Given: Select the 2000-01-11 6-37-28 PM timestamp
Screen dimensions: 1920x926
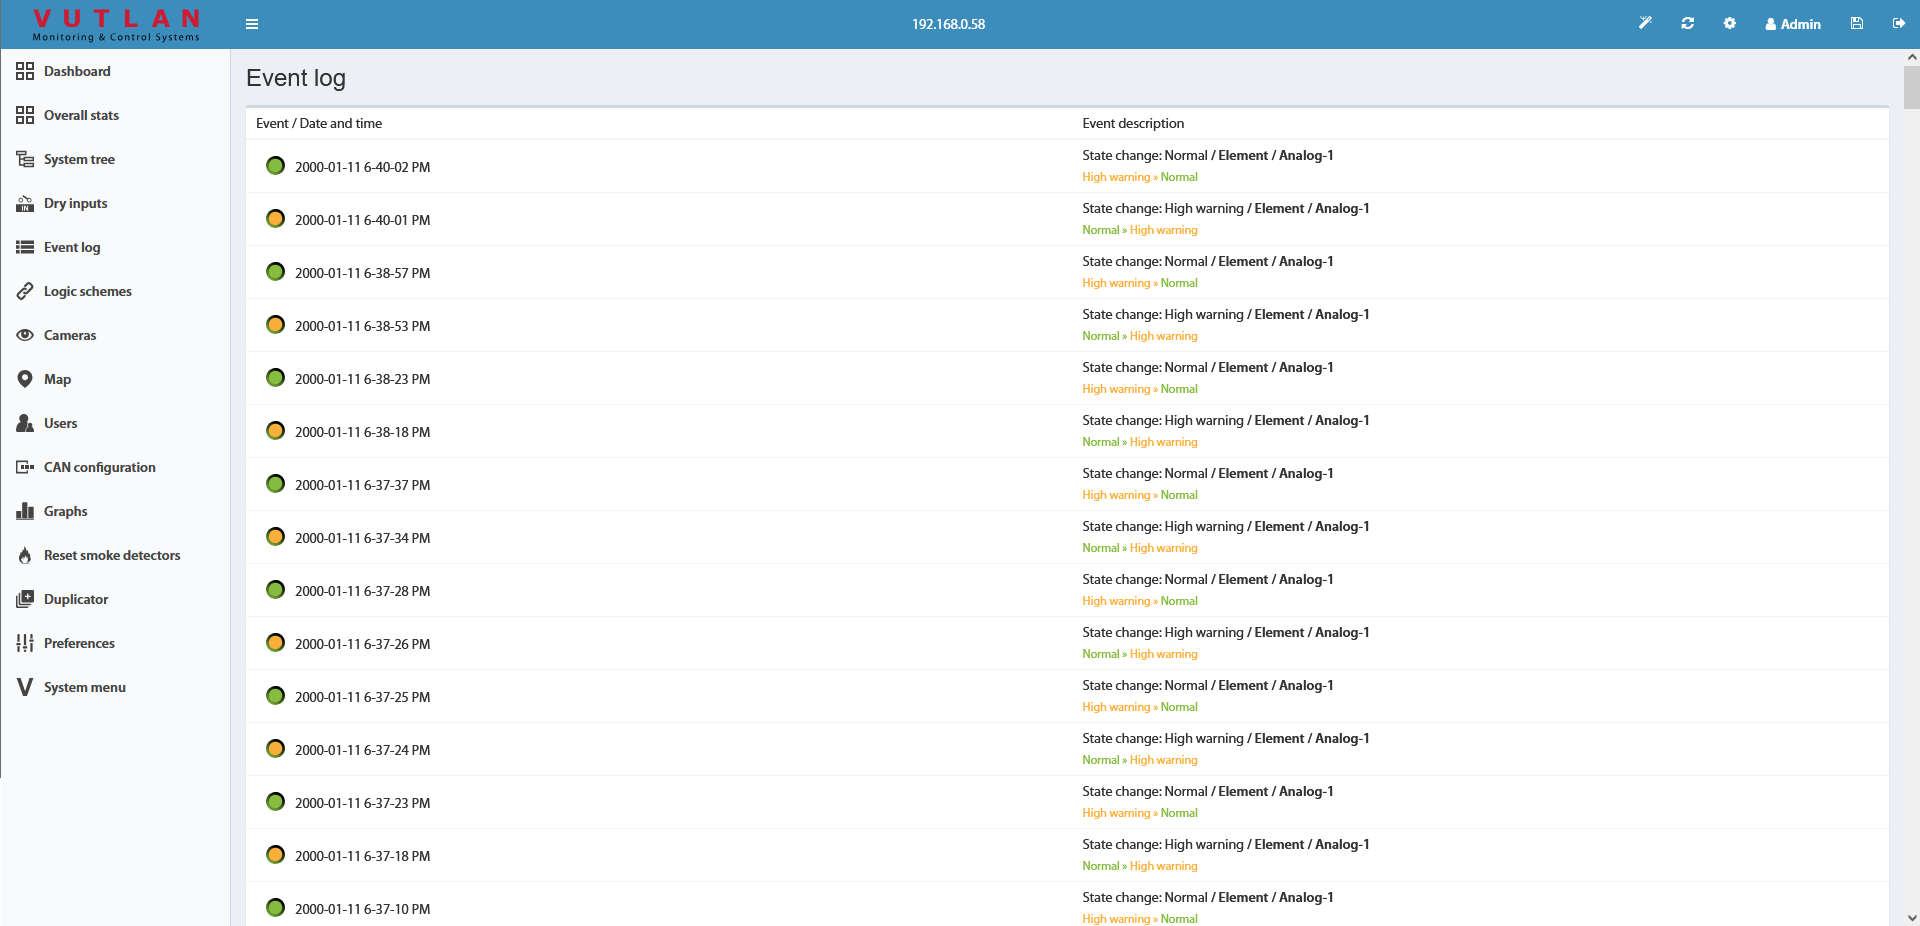Looking at the screenshot, I should (x=362, y=591).
